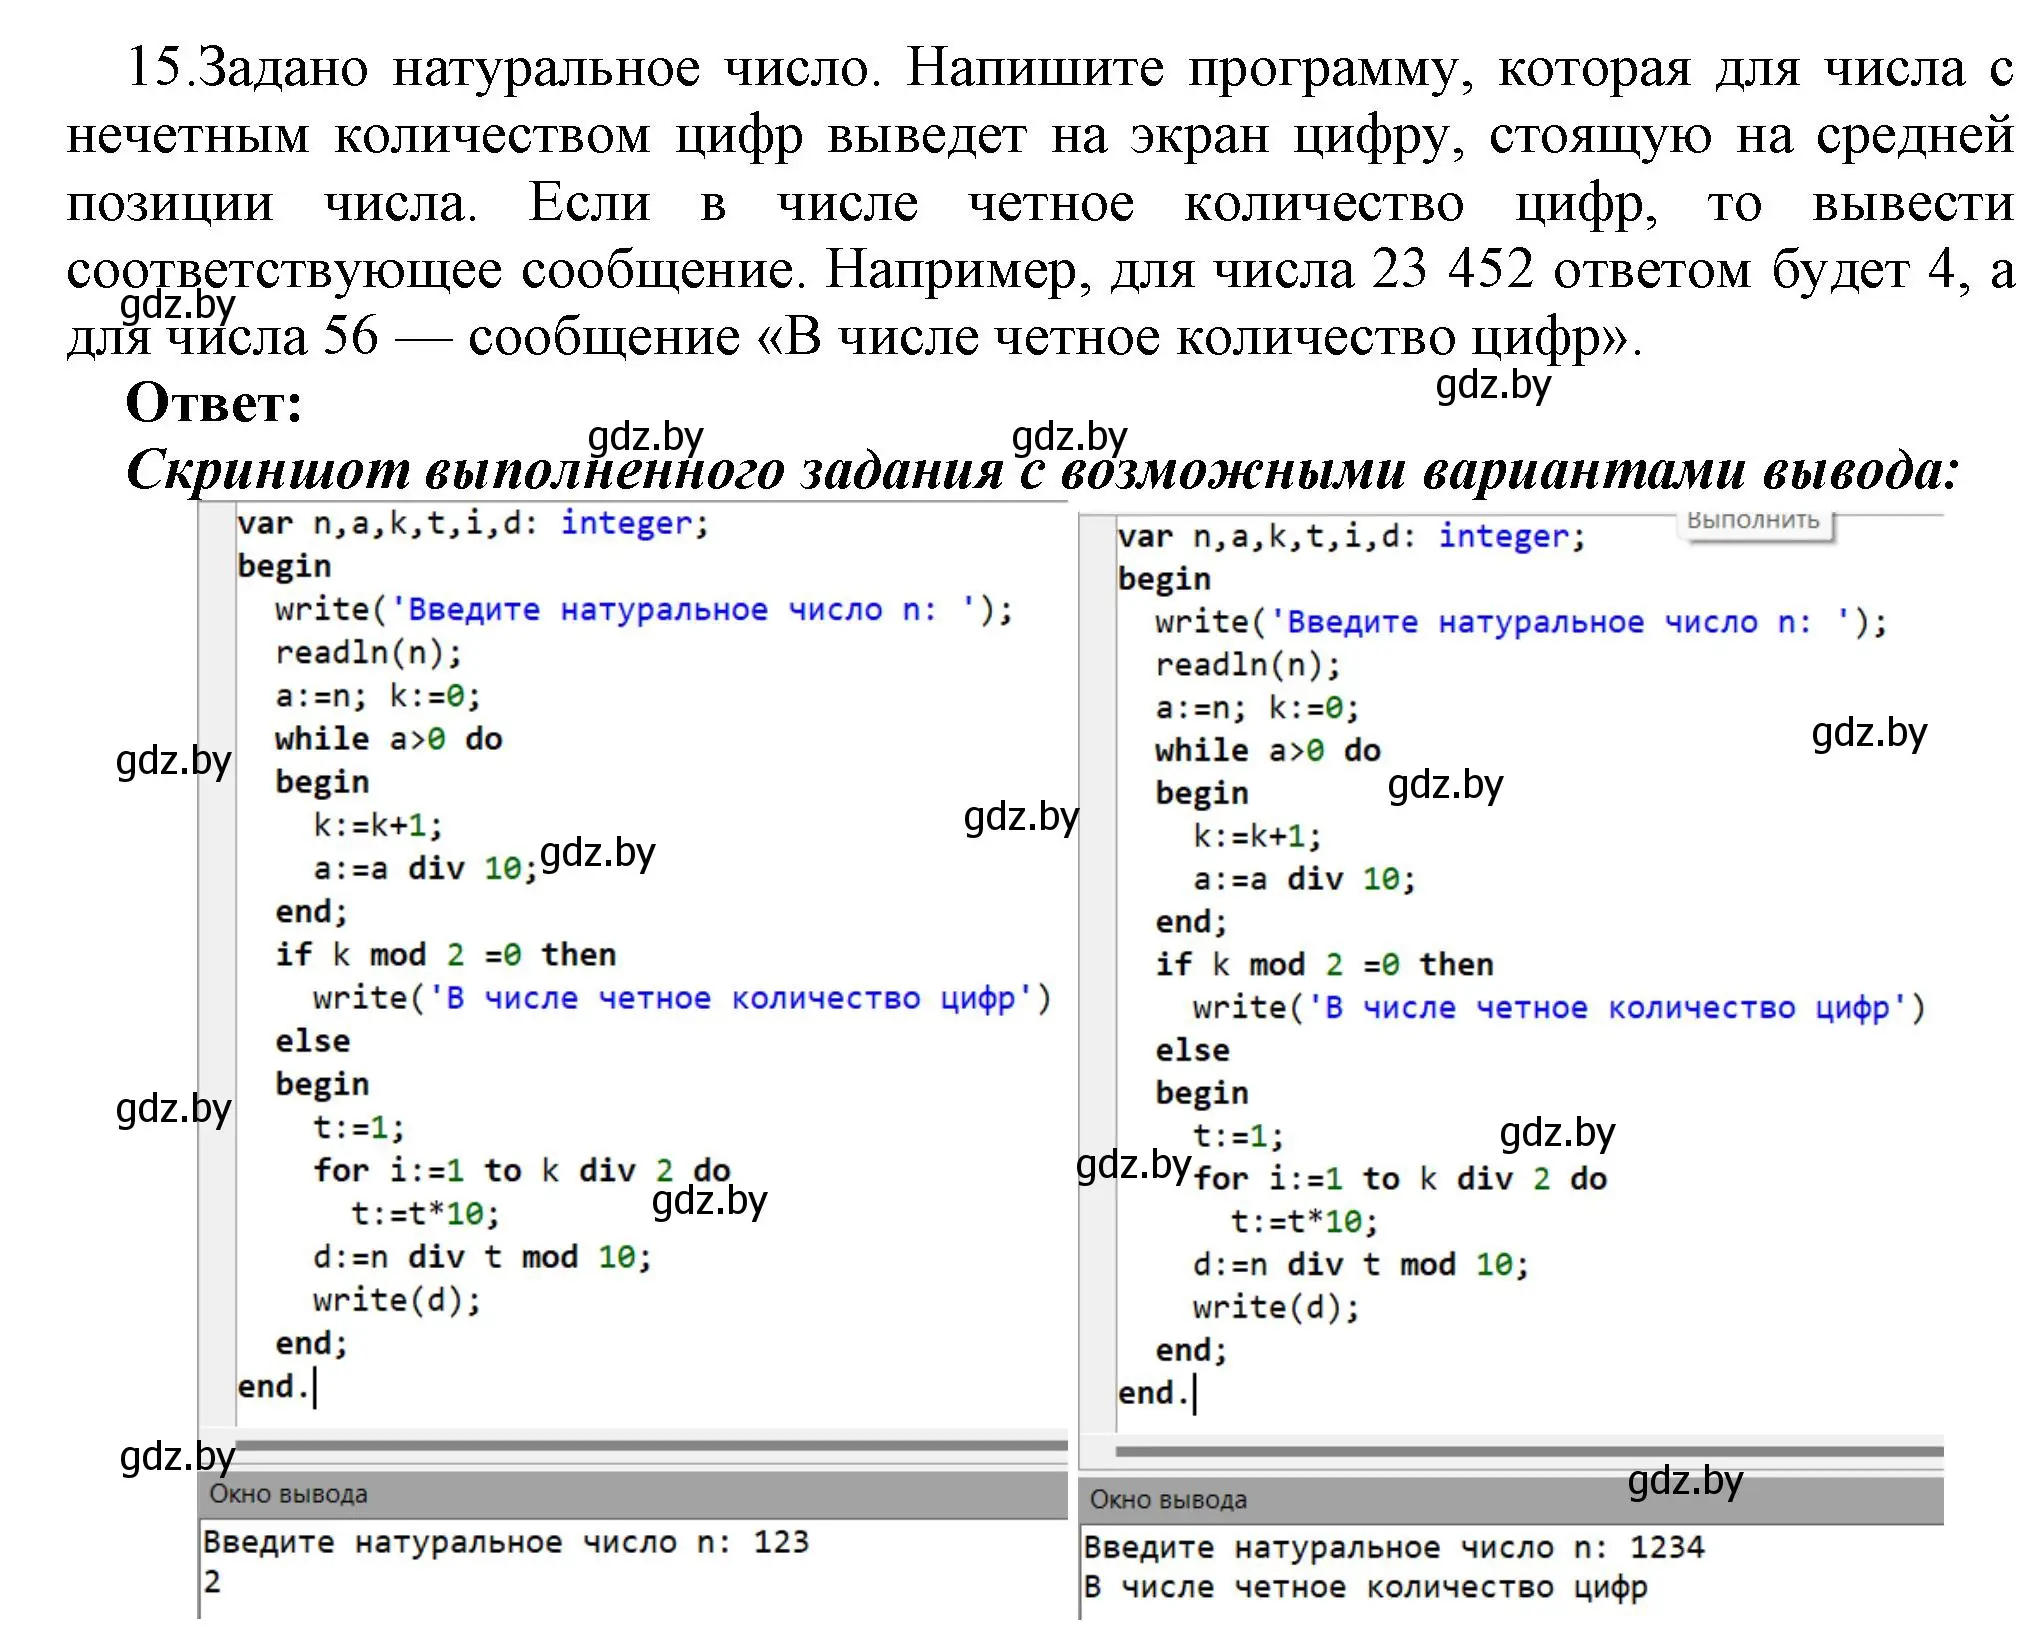Click the 'var n,a,k,t,i,d: integer;' line in the right editor
The height and width of the screenshot is (1645, 2041).
1352,536
